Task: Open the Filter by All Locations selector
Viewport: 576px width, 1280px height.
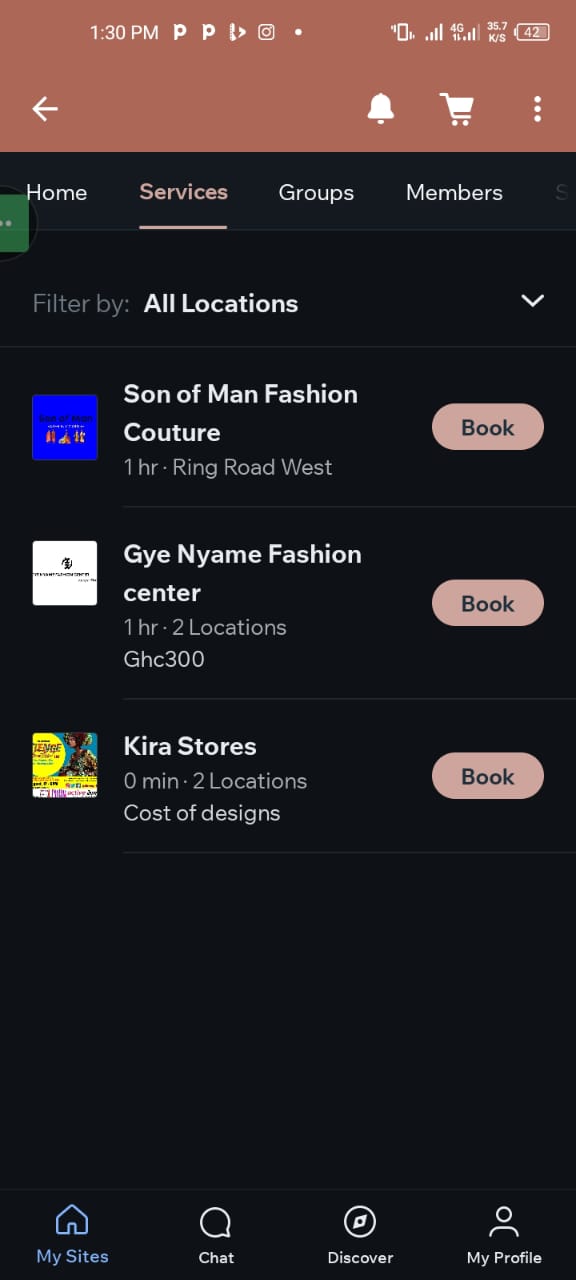Action: [x=288, y=303]
